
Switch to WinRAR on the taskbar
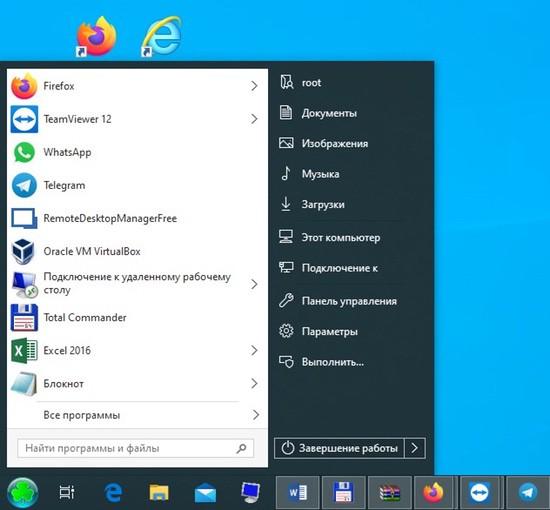390,492
